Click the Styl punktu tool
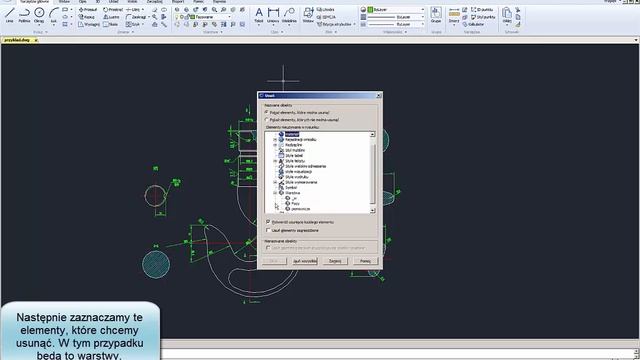This screenshot has width=640, height=360. (483, 17)
